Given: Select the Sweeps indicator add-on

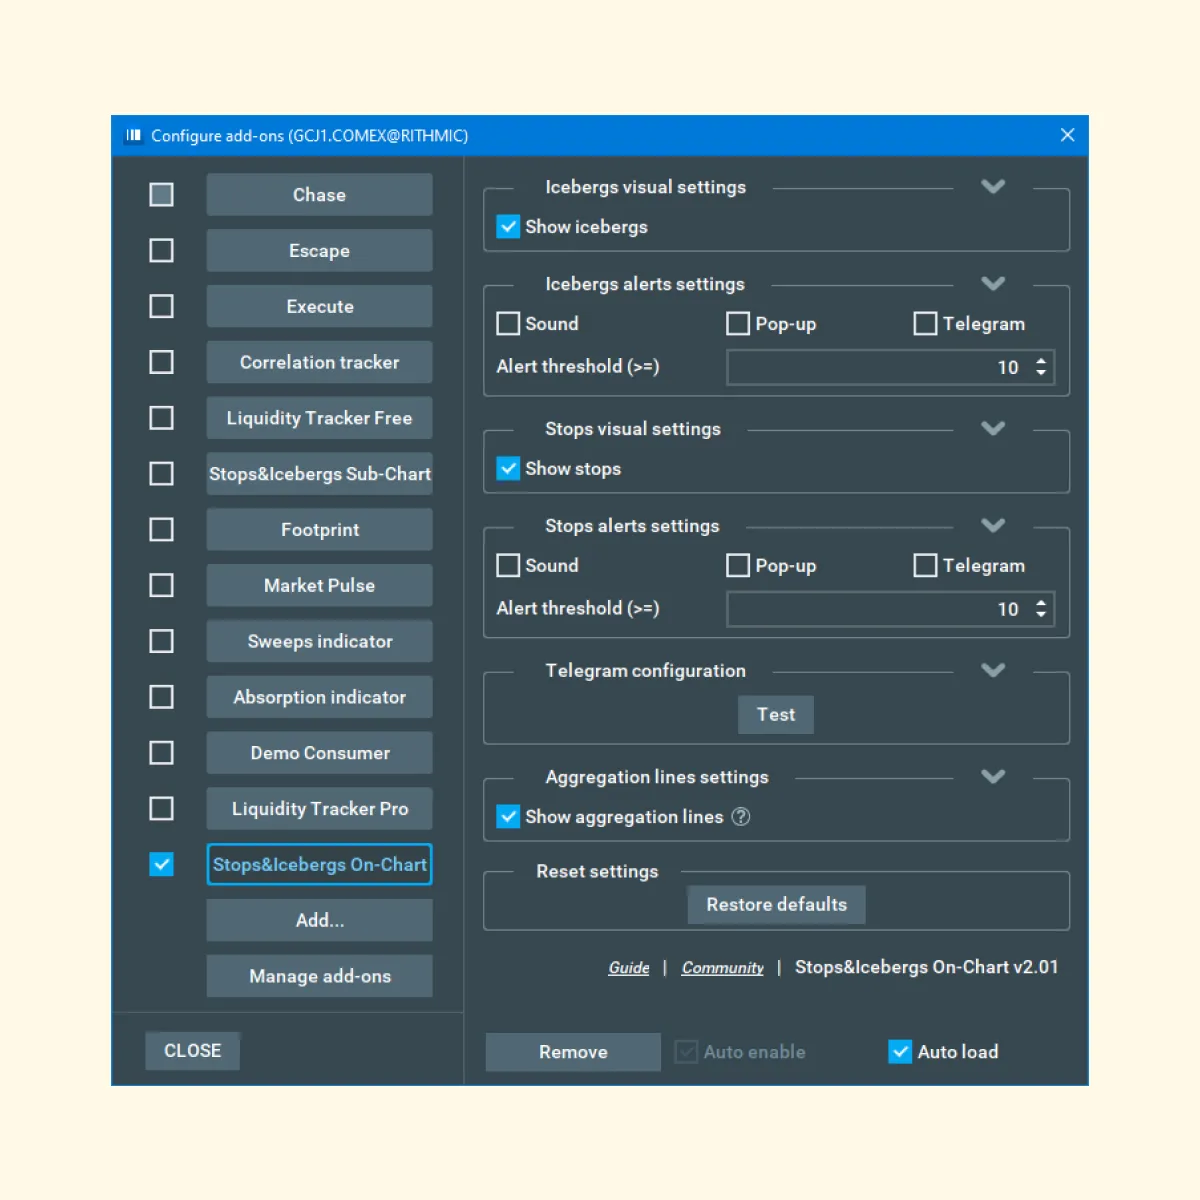Looking at the screenshot, I should [319, 641].
